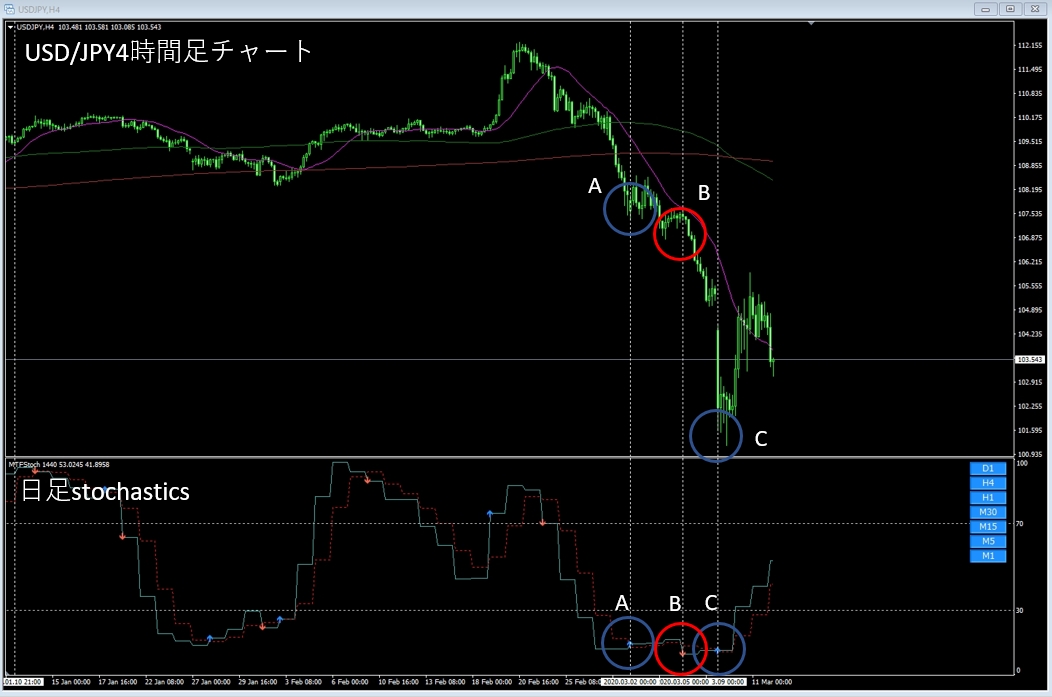Click the 20 Feb 16:00 time axis label
The image size is (1052, 697).
click(538, 682)
